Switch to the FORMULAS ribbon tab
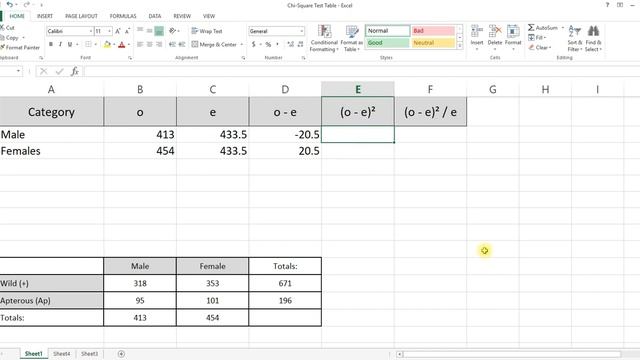The width and height of the screenshot is (640, 360). click(123, 16)
